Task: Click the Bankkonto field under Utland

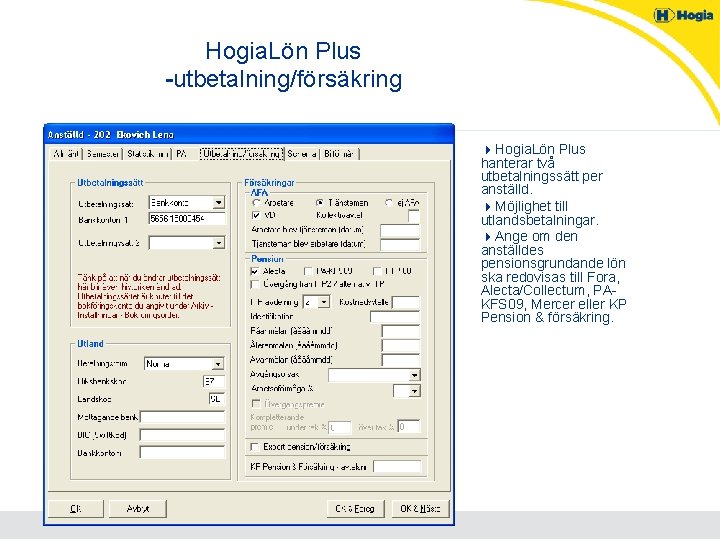Action: pos(182,453)
